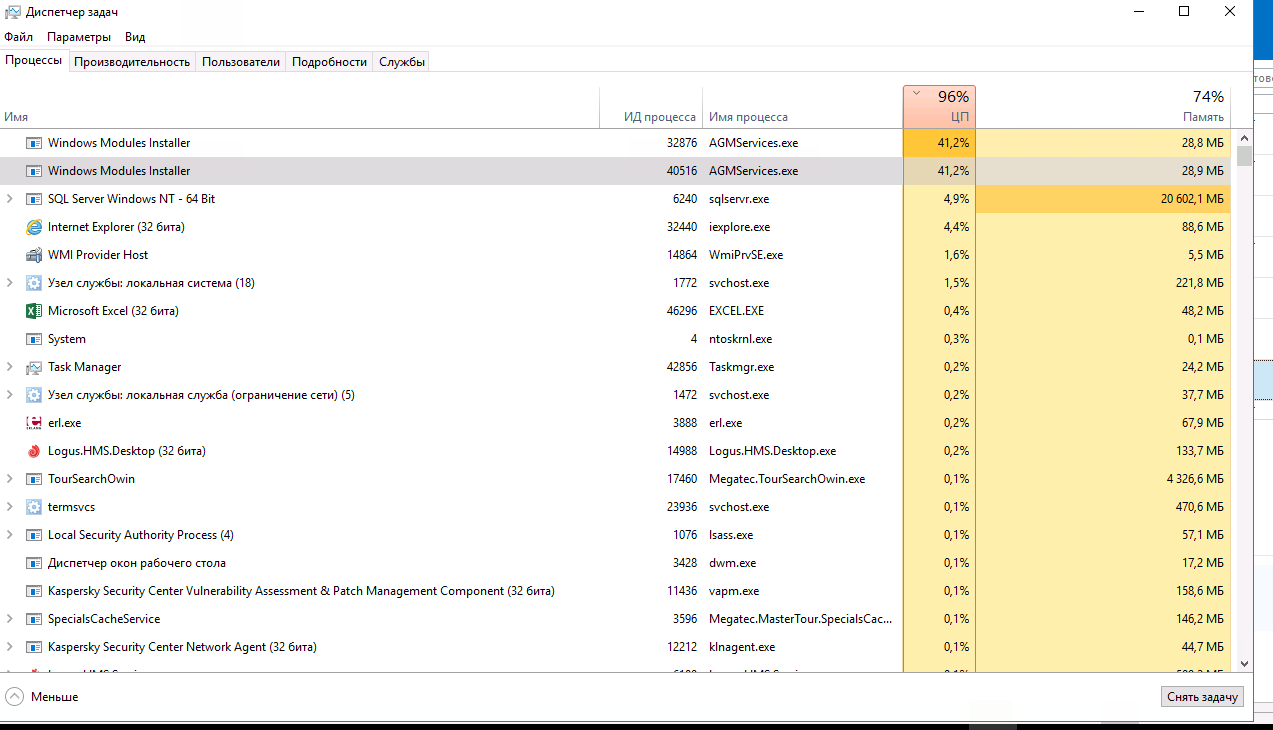Click the klnagent.exe process name
Screen dimensions: 1273x730
(742, 647)
